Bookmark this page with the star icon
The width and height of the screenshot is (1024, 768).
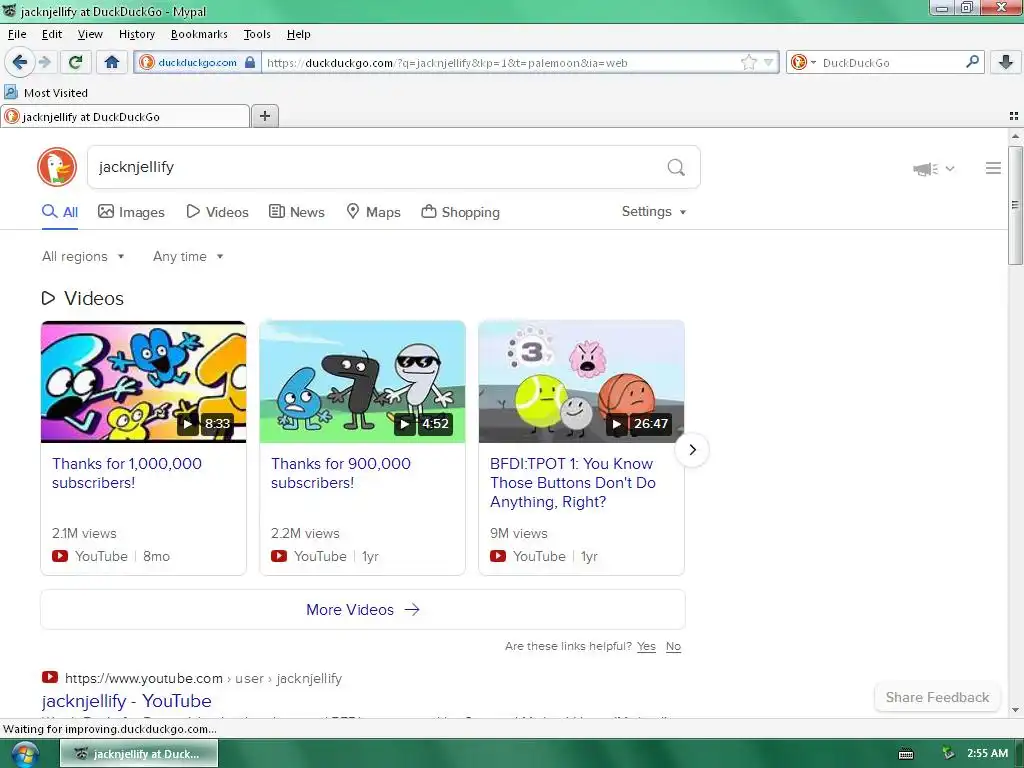point(748,63)
